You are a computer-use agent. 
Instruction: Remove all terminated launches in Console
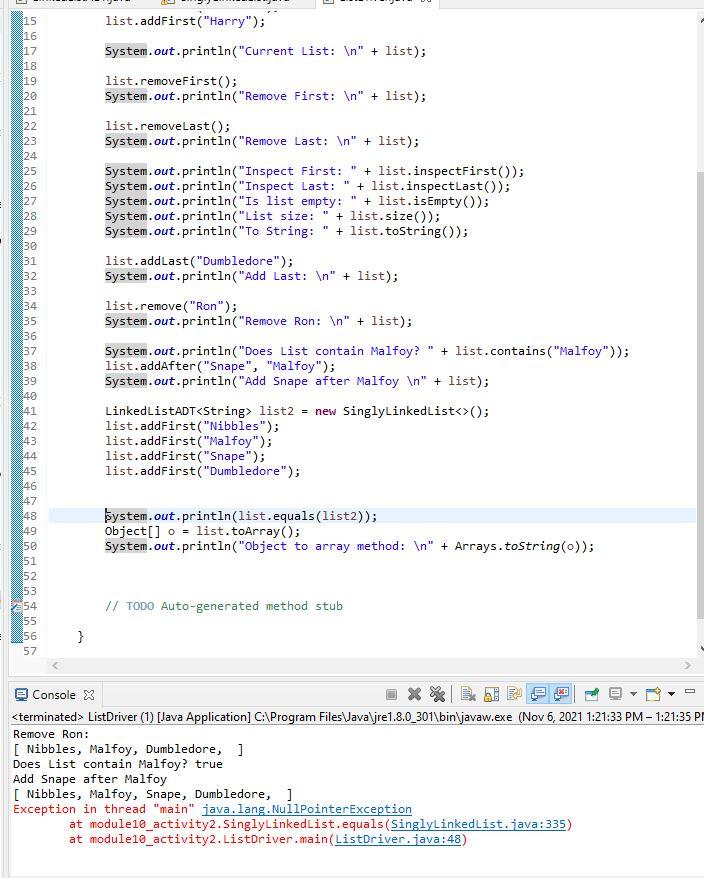coord(437,694)
